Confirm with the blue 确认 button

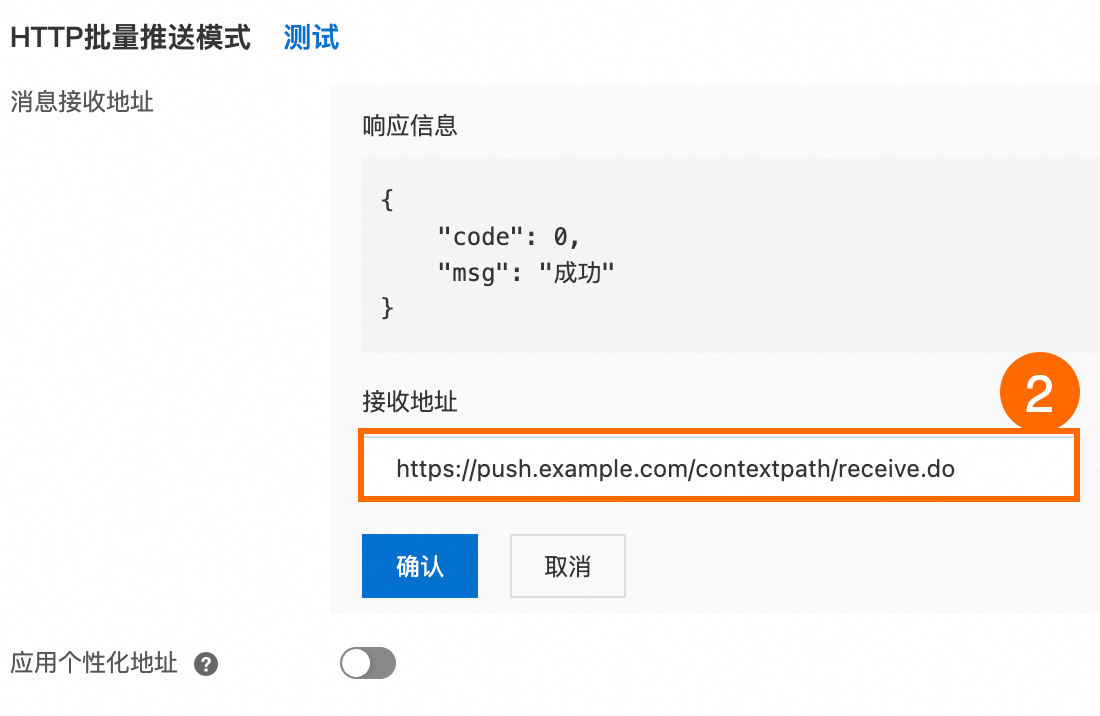pos(420,566)
